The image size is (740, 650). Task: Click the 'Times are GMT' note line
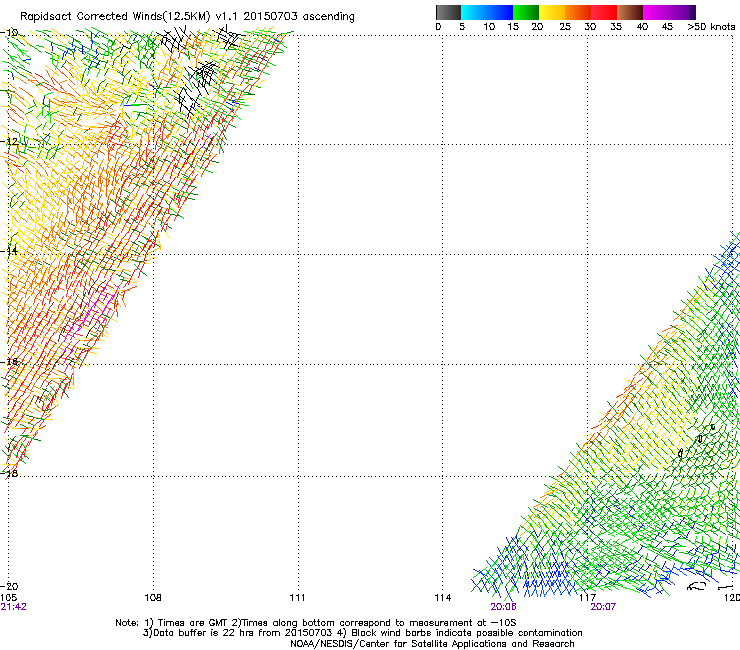315,623
